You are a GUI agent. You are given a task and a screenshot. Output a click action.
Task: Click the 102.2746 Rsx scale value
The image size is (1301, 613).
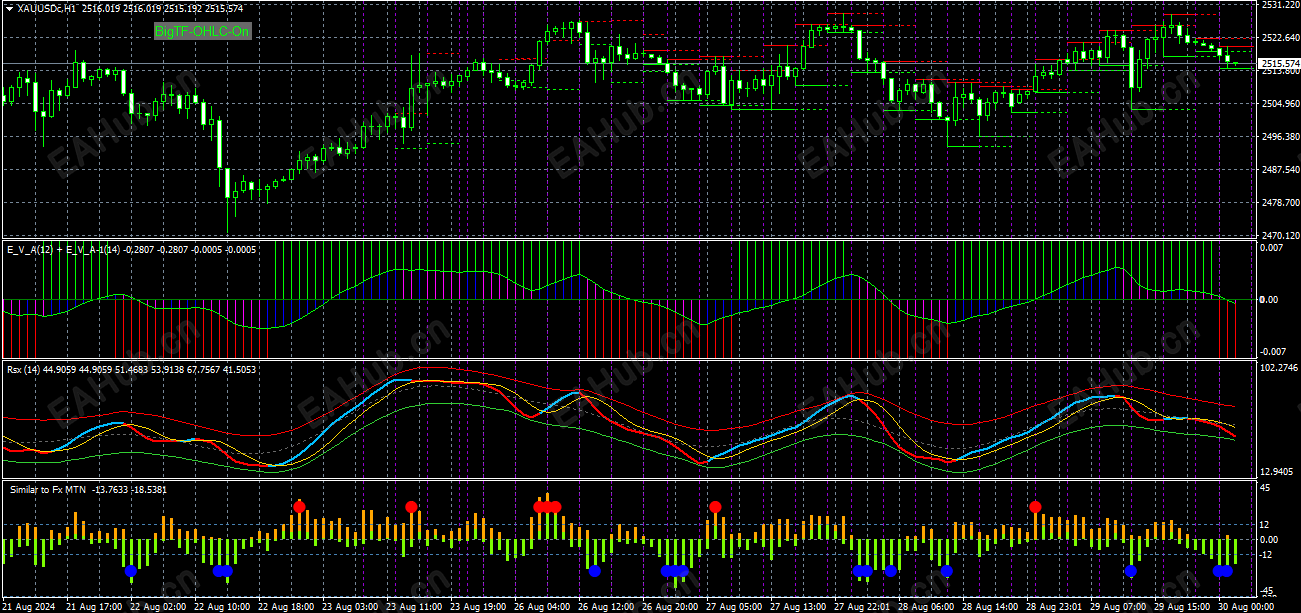click(x=1279, y=369)
